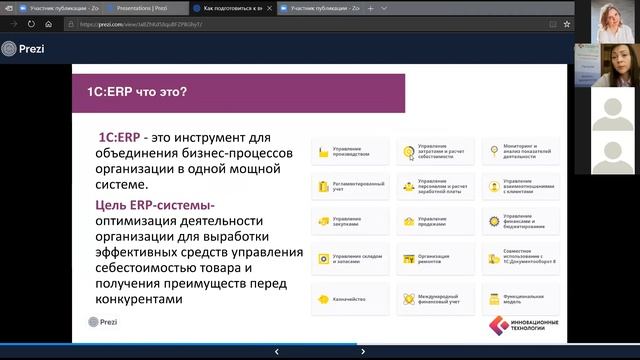The height and width of the screenshot is (360, 640).
Task: Advance to next slide with right arrow
Action: 363,351
